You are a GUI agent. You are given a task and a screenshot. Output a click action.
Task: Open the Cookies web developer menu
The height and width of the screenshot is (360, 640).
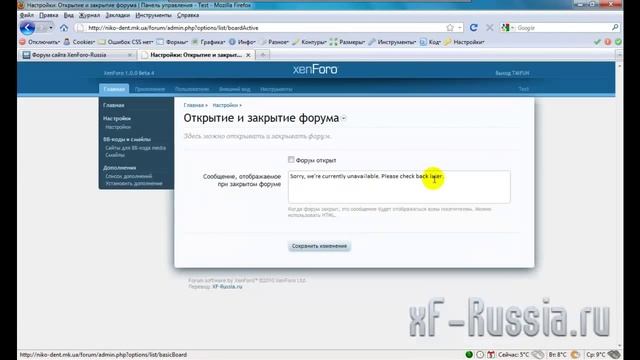pos(79,42)
